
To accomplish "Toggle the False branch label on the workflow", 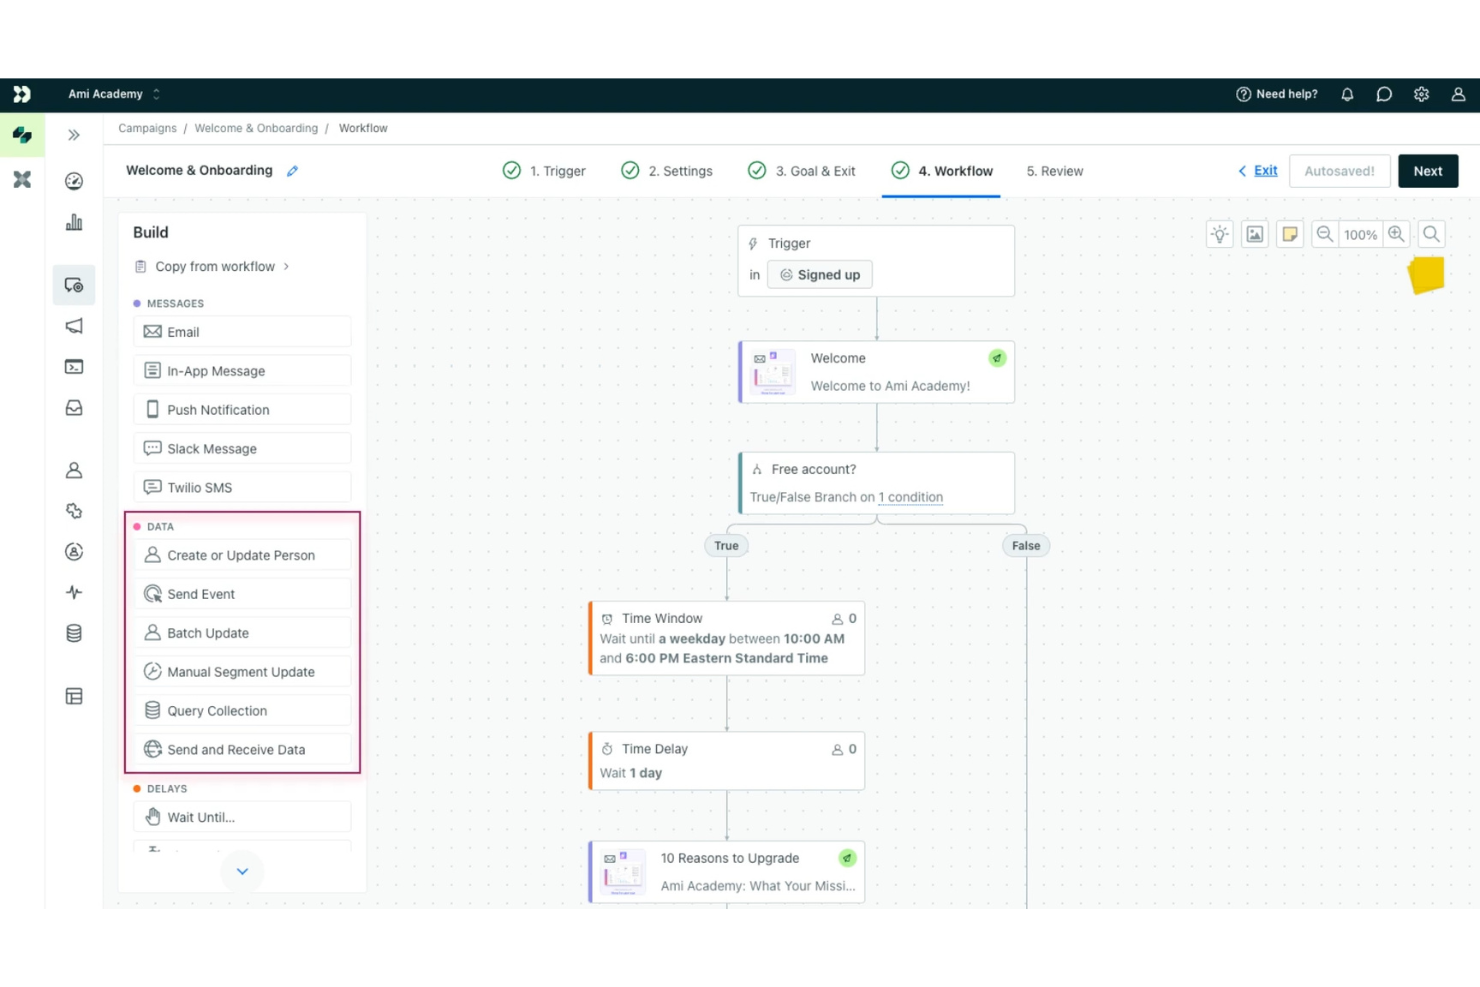I will [x=1025, y=545].
